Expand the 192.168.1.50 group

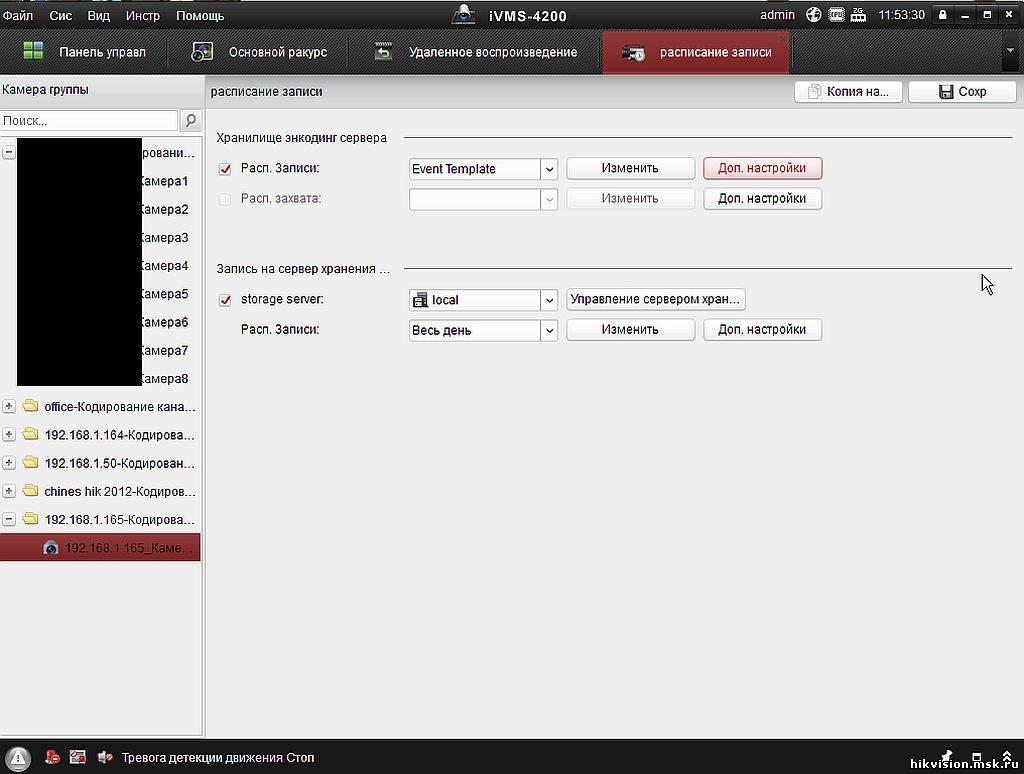tap(8, 462)
